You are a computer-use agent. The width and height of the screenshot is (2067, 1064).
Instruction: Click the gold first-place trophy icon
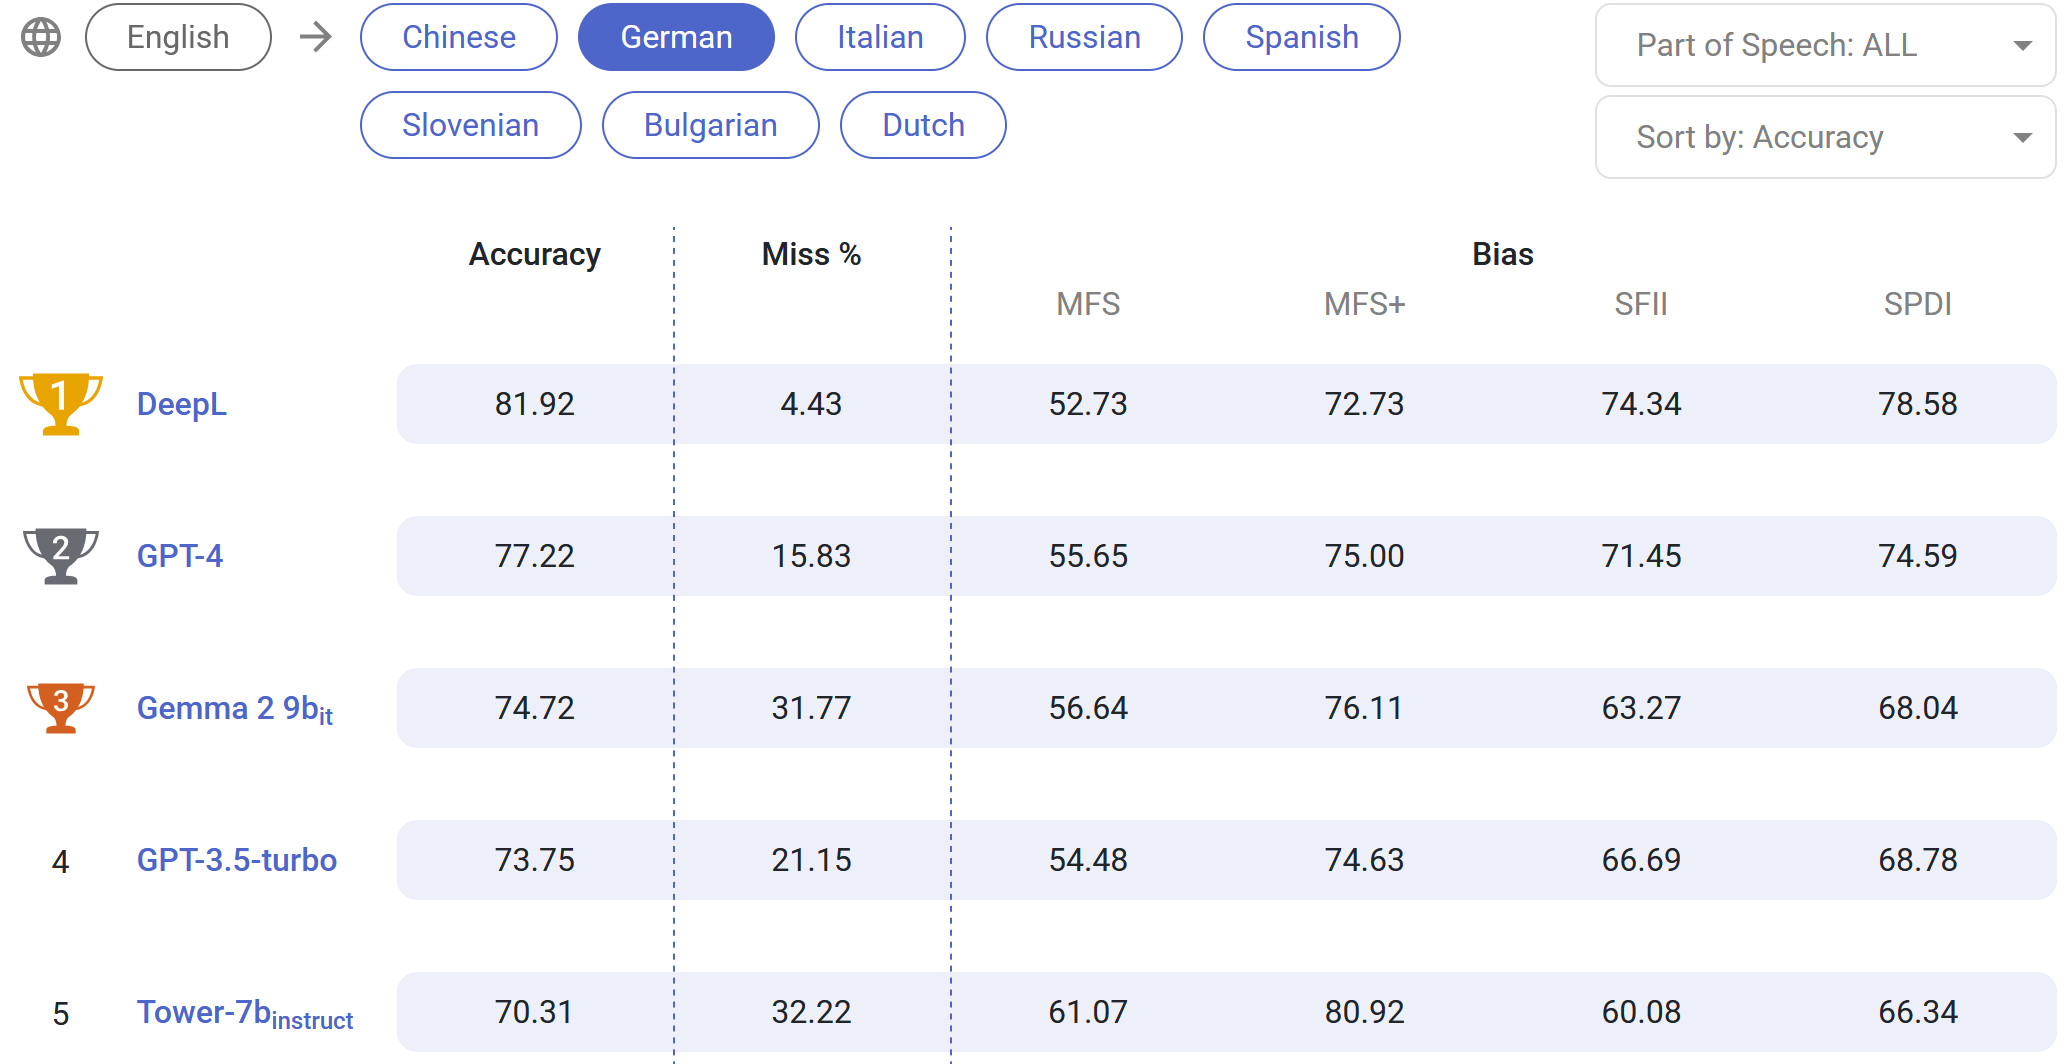(x=60, y=403)
